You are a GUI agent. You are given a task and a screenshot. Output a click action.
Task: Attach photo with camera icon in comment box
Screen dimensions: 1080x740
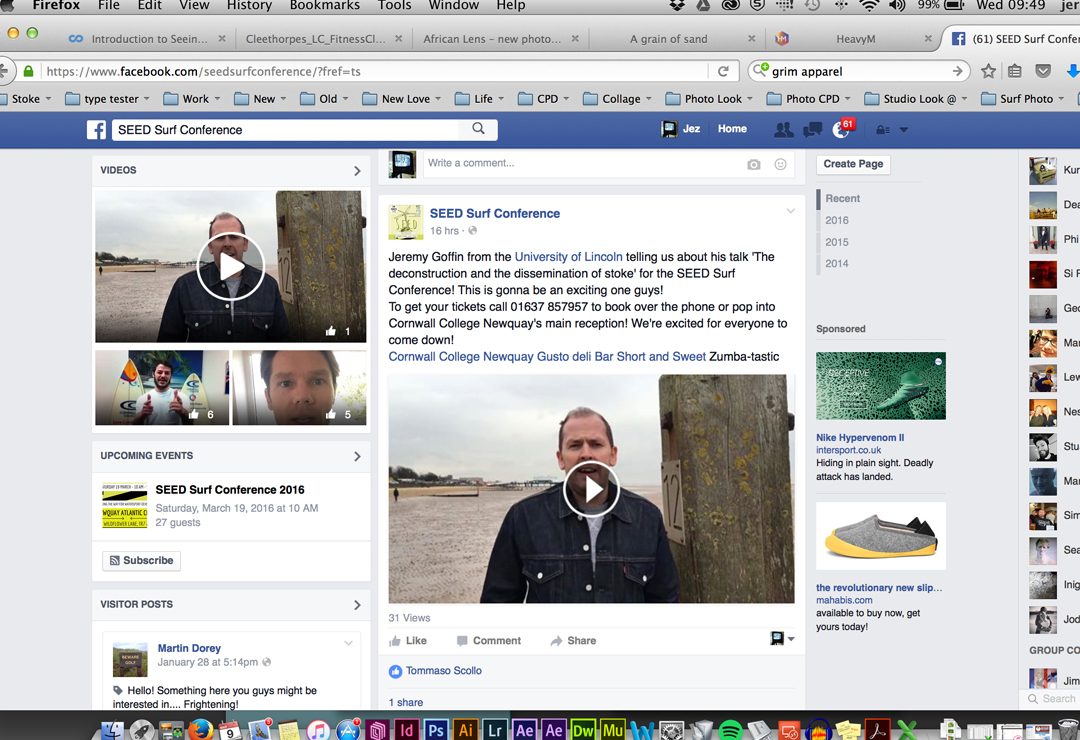(754, 164)
